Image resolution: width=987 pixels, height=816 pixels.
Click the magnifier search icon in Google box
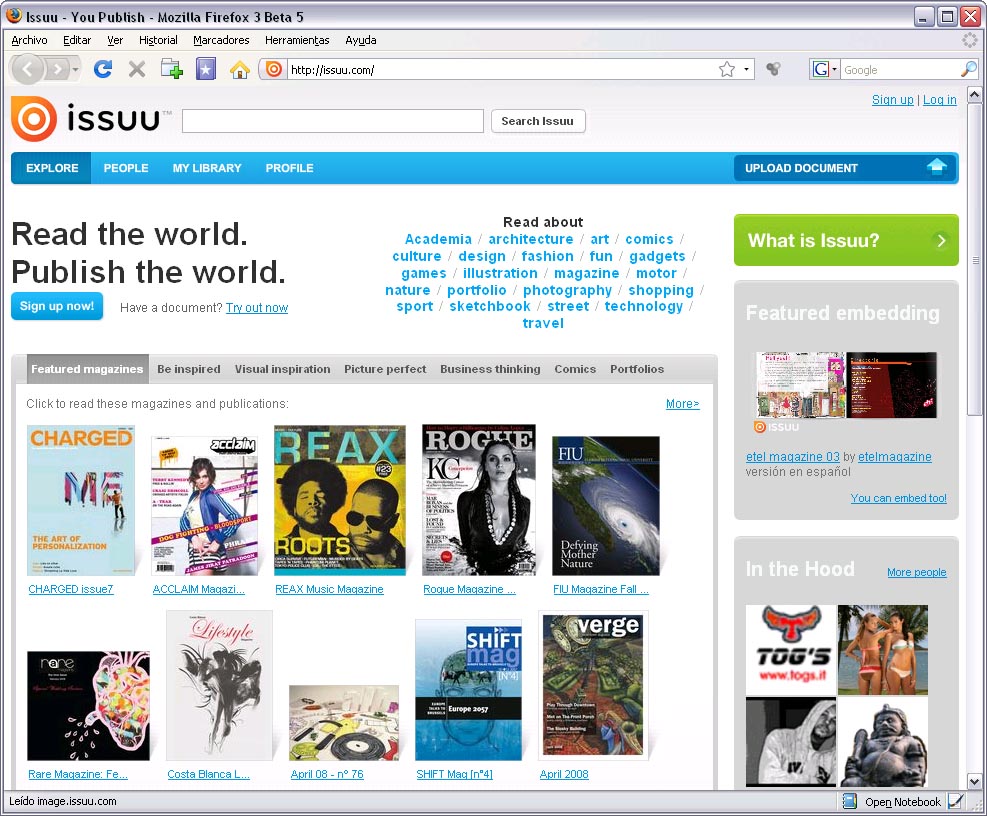pyautogui.click(x=969, y=69)
